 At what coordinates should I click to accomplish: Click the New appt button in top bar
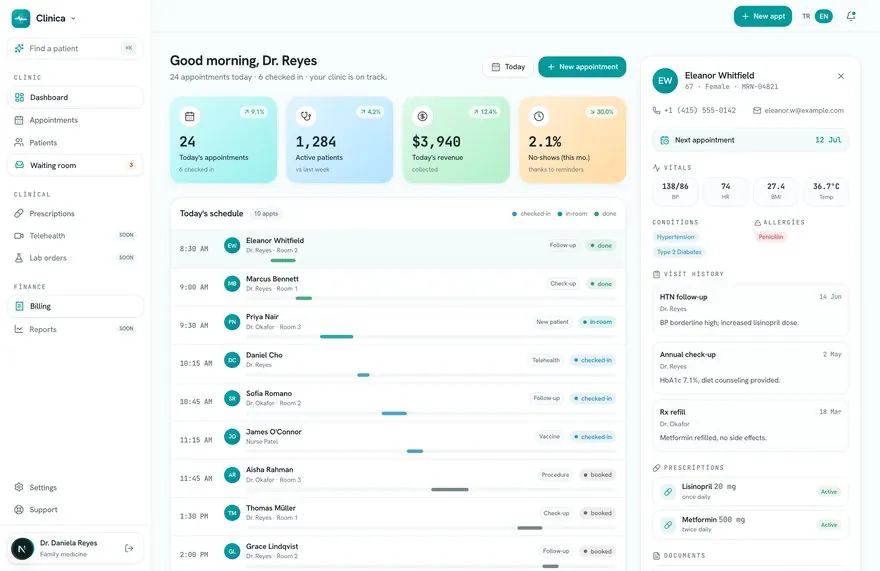pyautogui.click(x=763, y=16)
